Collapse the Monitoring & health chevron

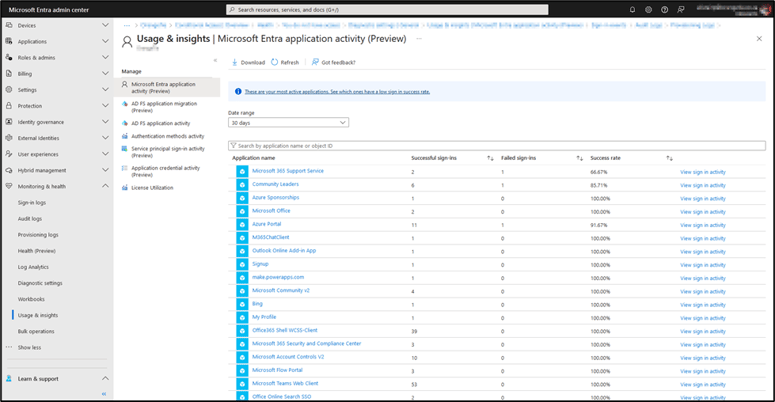(105, 186)
